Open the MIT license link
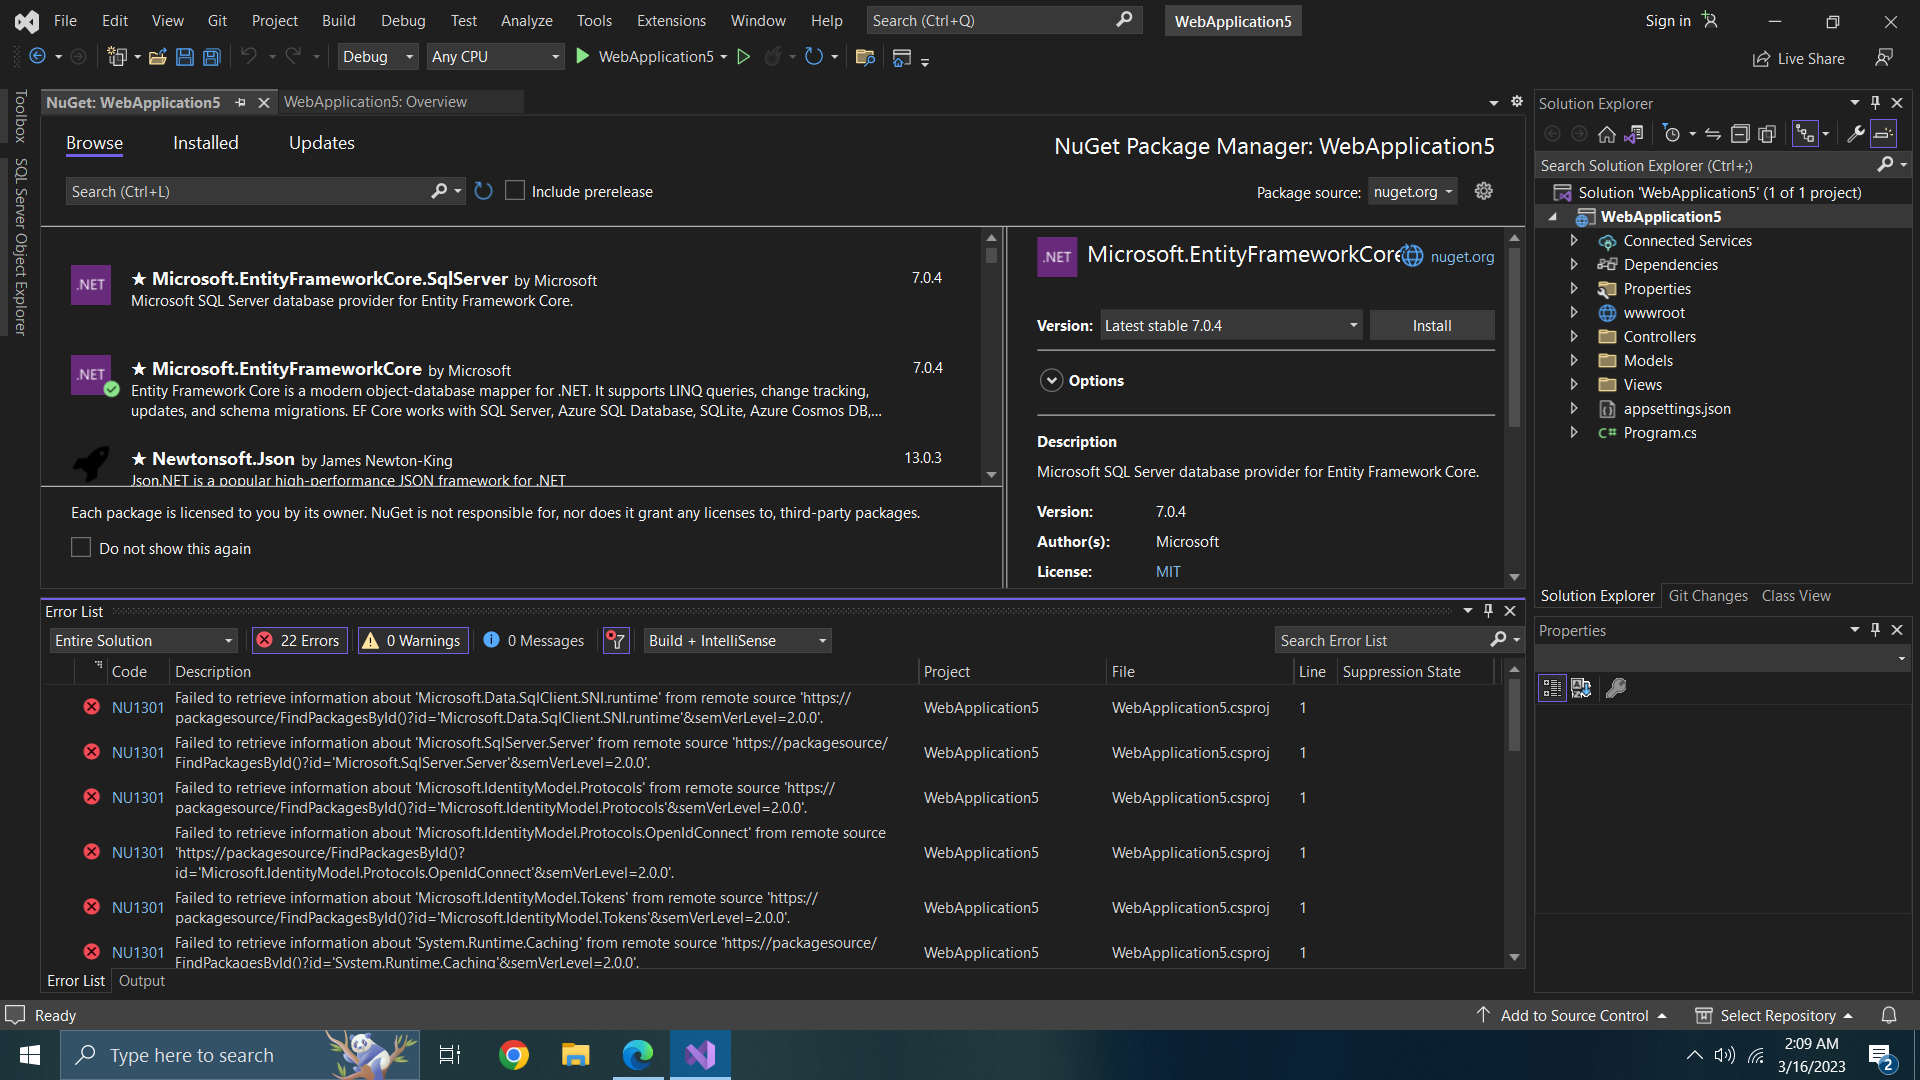 [1168, 572]
